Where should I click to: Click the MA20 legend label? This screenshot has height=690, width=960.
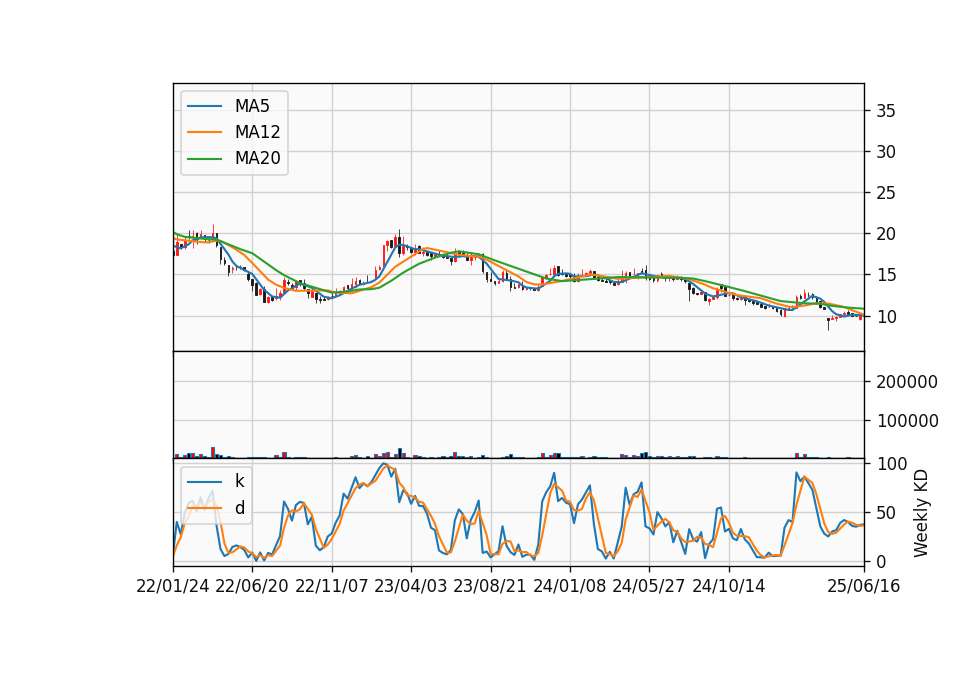[257, 158]
